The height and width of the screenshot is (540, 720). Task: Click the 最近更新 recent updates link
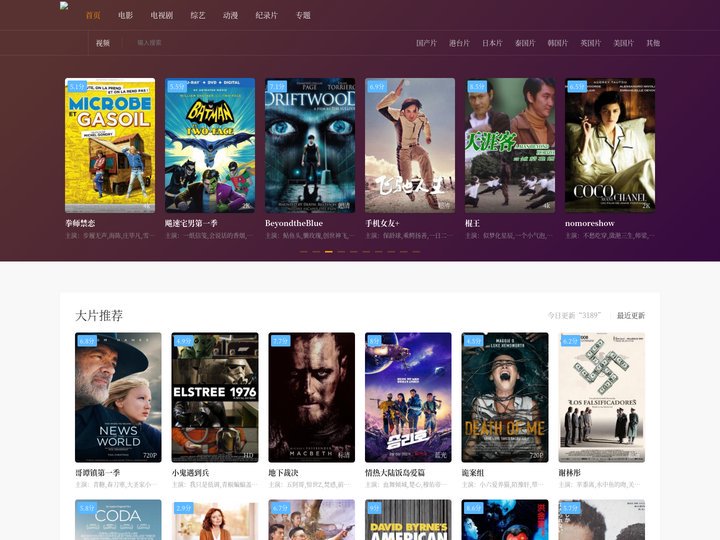click(630, 315)
